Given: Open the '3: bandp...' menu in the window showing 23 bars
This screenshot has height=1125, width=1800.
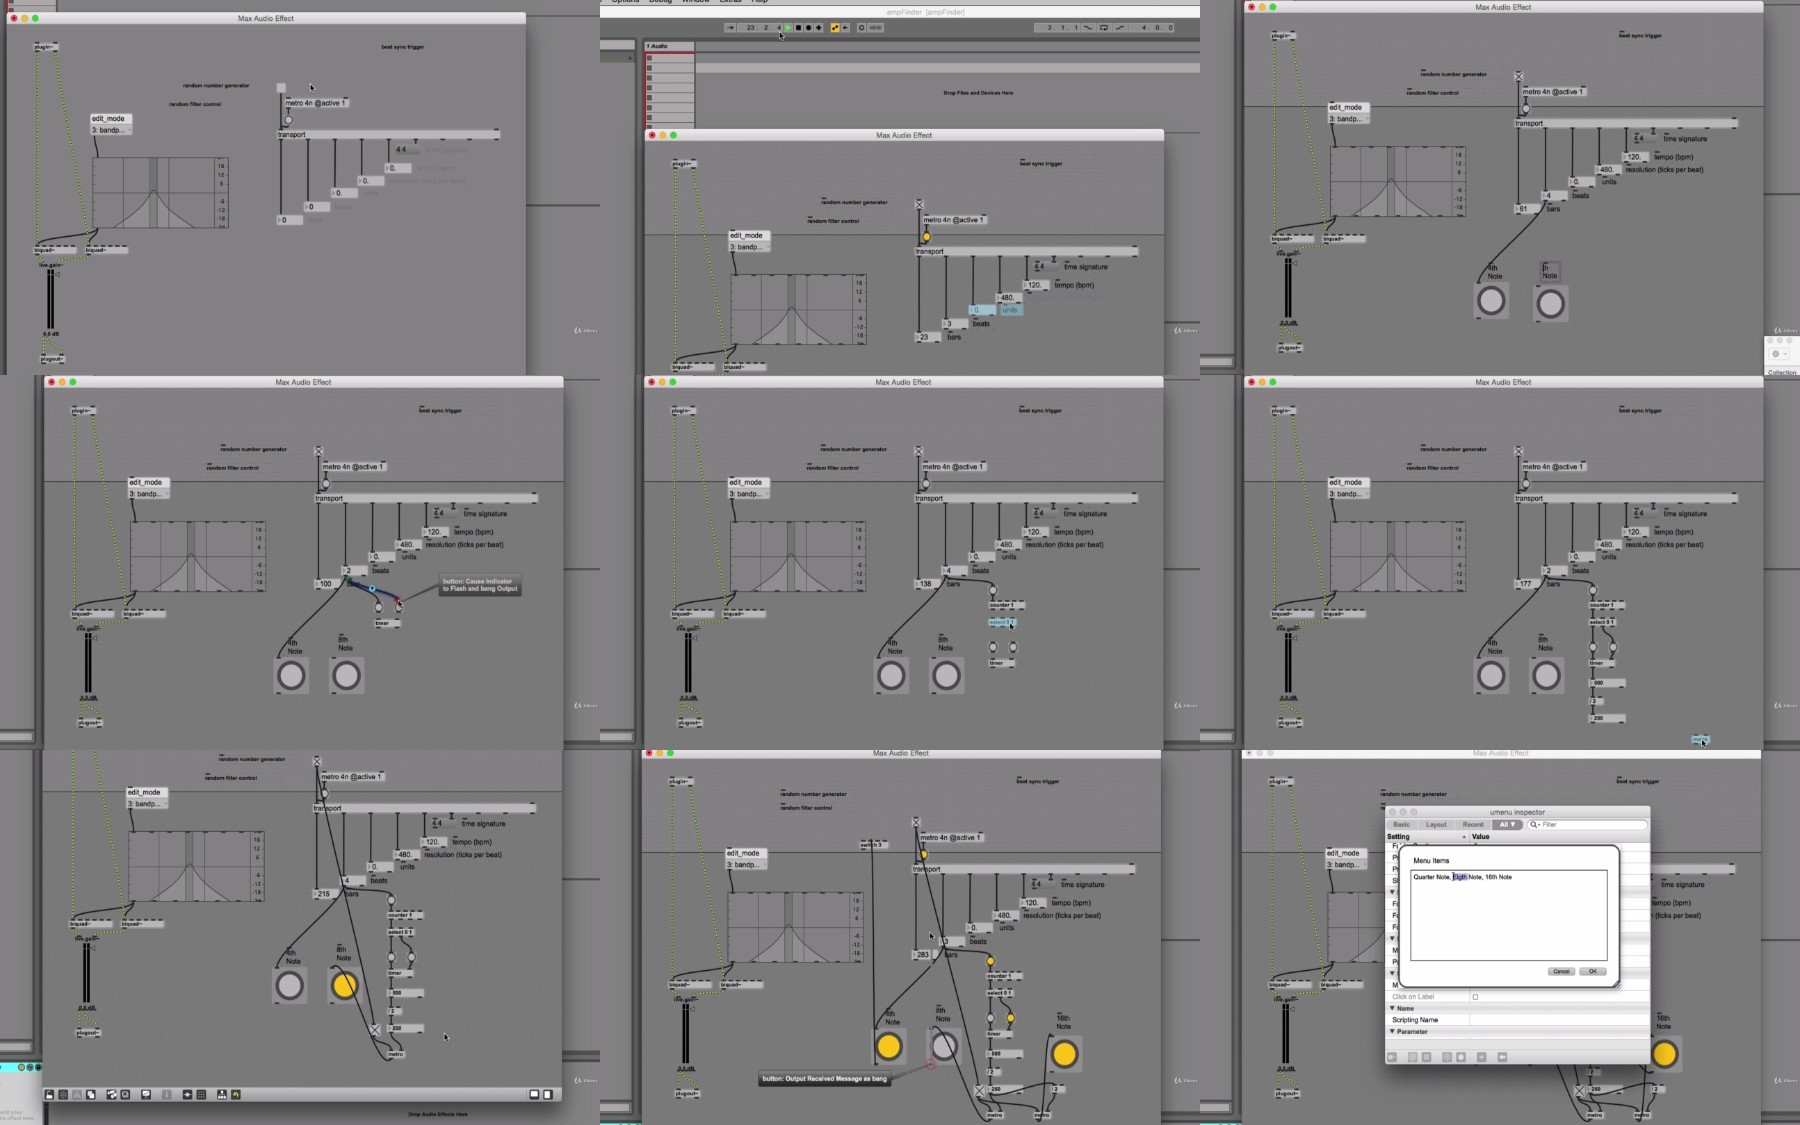Looking at the screenshot, I should [749, 247].
